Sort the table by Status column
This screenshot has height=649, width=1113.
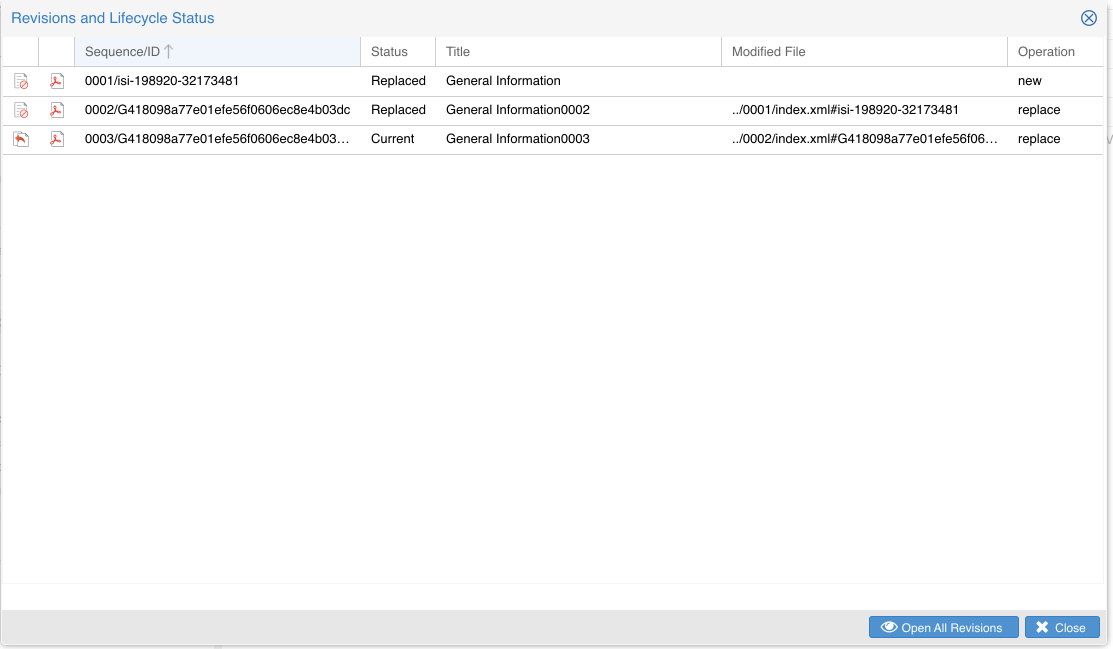389,52
